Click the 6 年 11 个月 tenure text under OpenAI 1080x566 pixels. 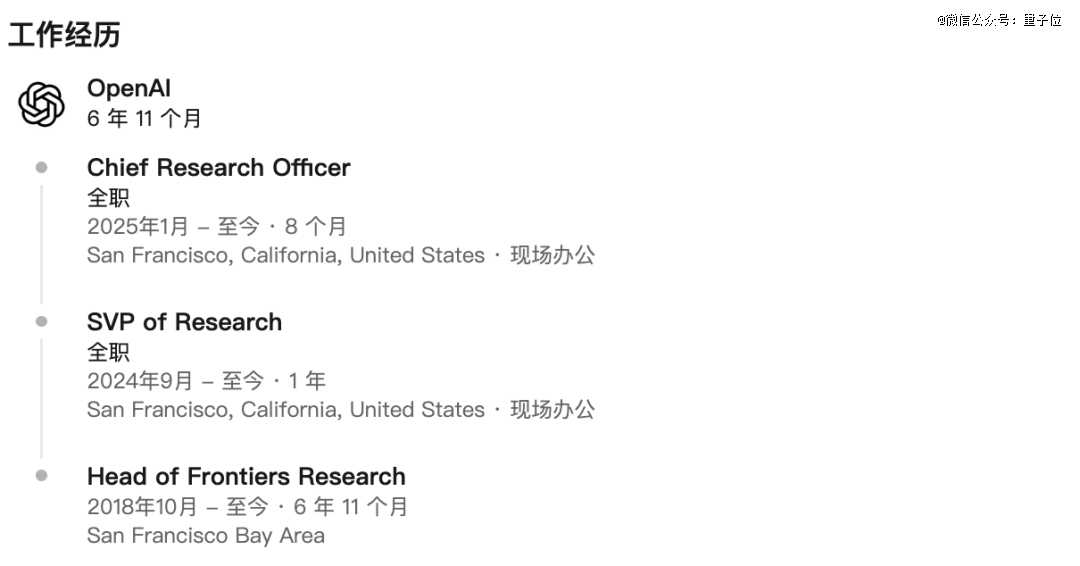click(x=144, y=118)
